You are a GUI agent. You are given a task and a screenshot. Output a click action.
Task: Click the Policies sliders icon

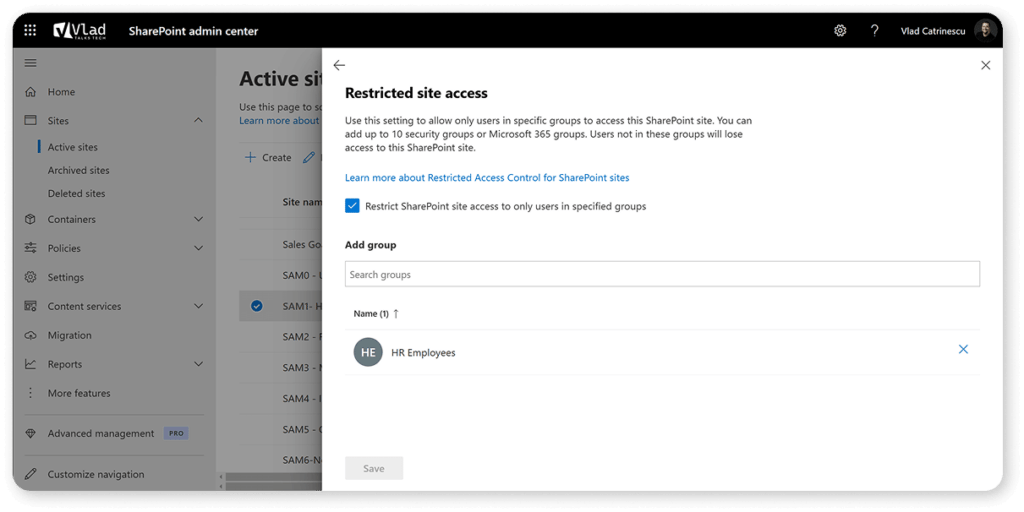click(x=30, y=248)
